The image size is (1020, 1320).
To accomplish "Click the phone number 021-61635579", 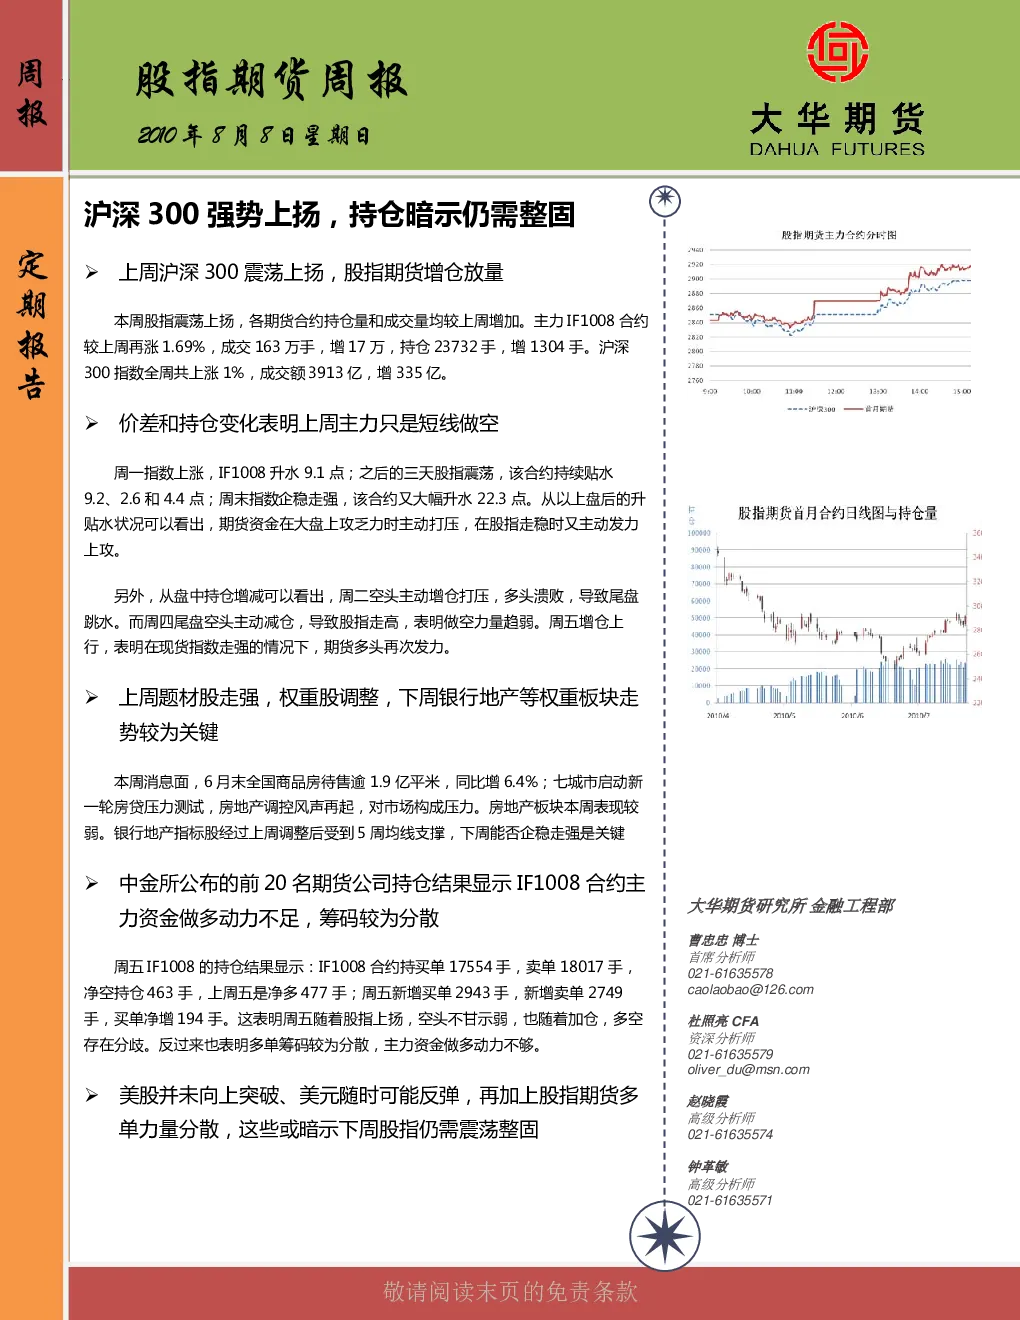I will 730,1054.
